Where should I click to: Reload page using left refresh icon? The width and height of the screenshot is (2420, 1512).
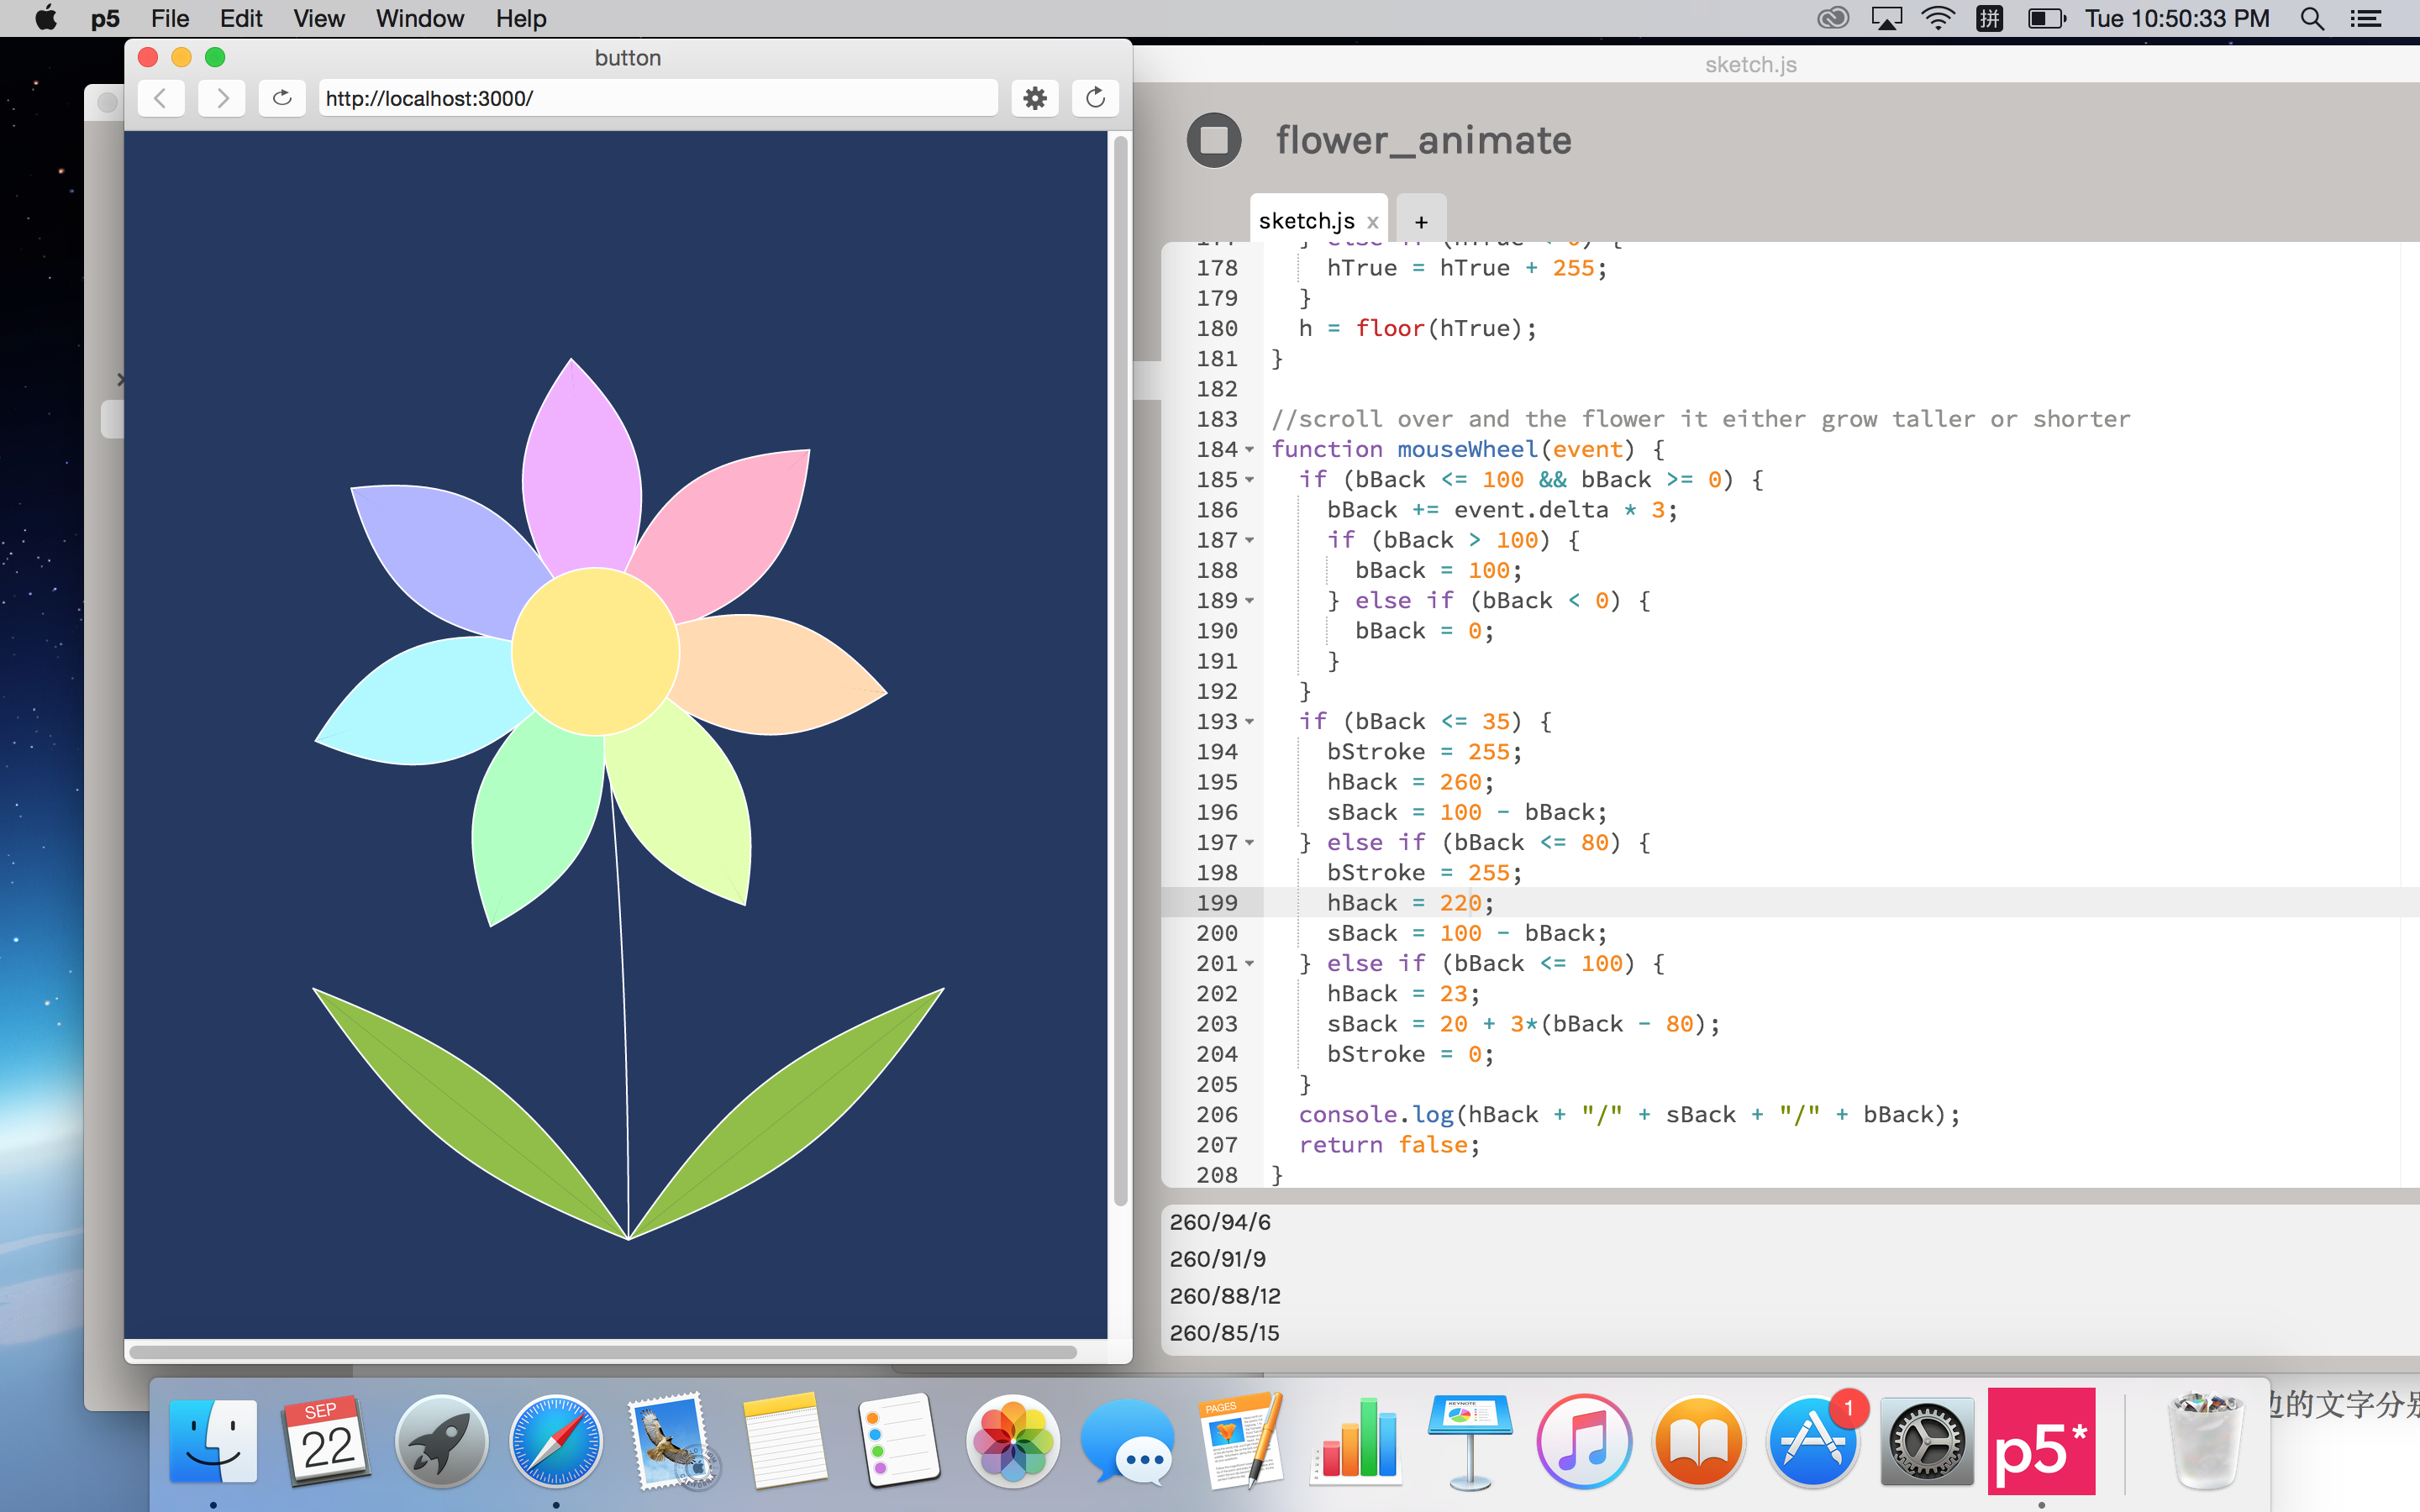coord(282,98)
